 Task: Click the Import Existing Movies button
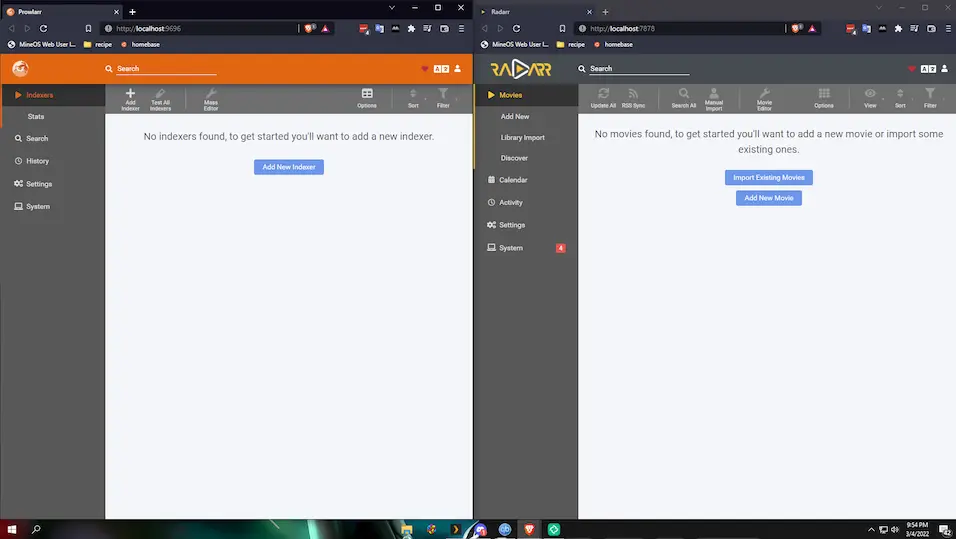[768, 177]
